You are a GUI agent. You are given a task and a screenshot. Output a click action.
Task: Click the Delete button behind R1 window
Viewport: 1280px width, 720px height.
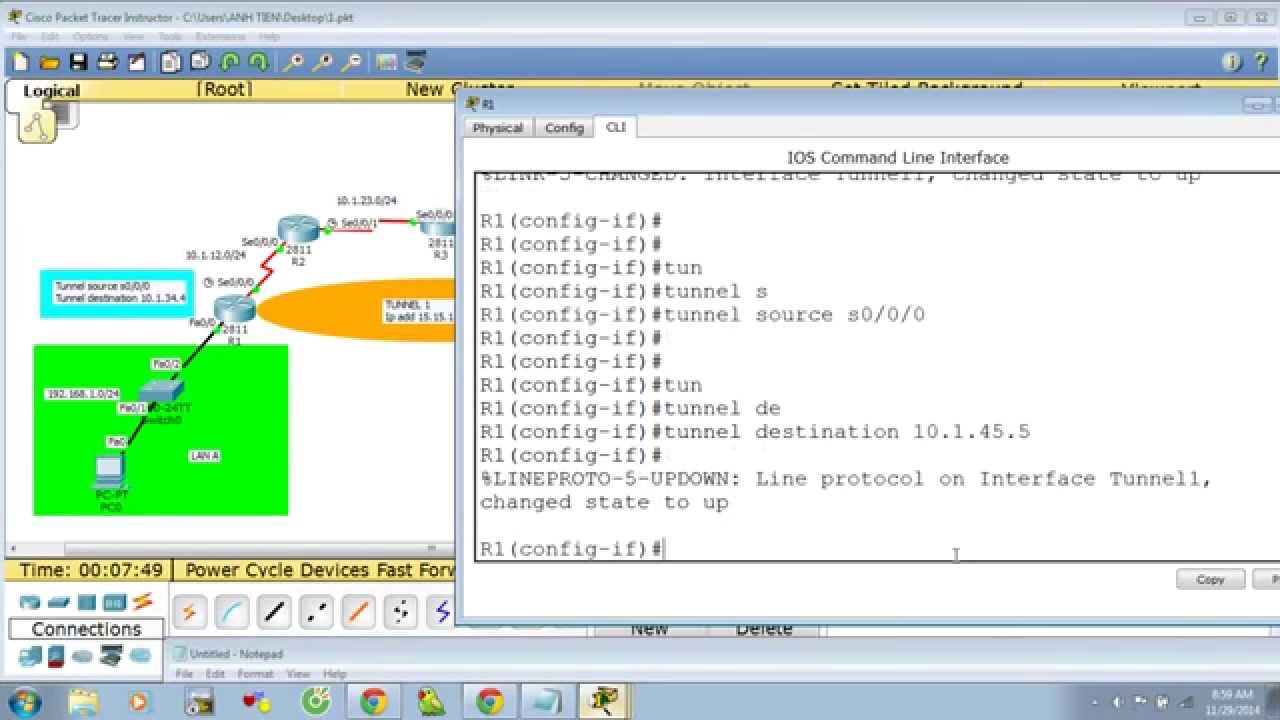tap(764, 629)
